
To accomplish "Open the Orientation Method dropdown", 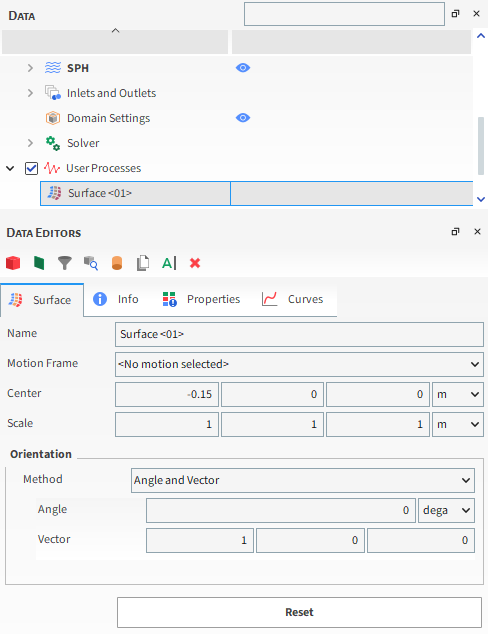I will tap(303, 480).
